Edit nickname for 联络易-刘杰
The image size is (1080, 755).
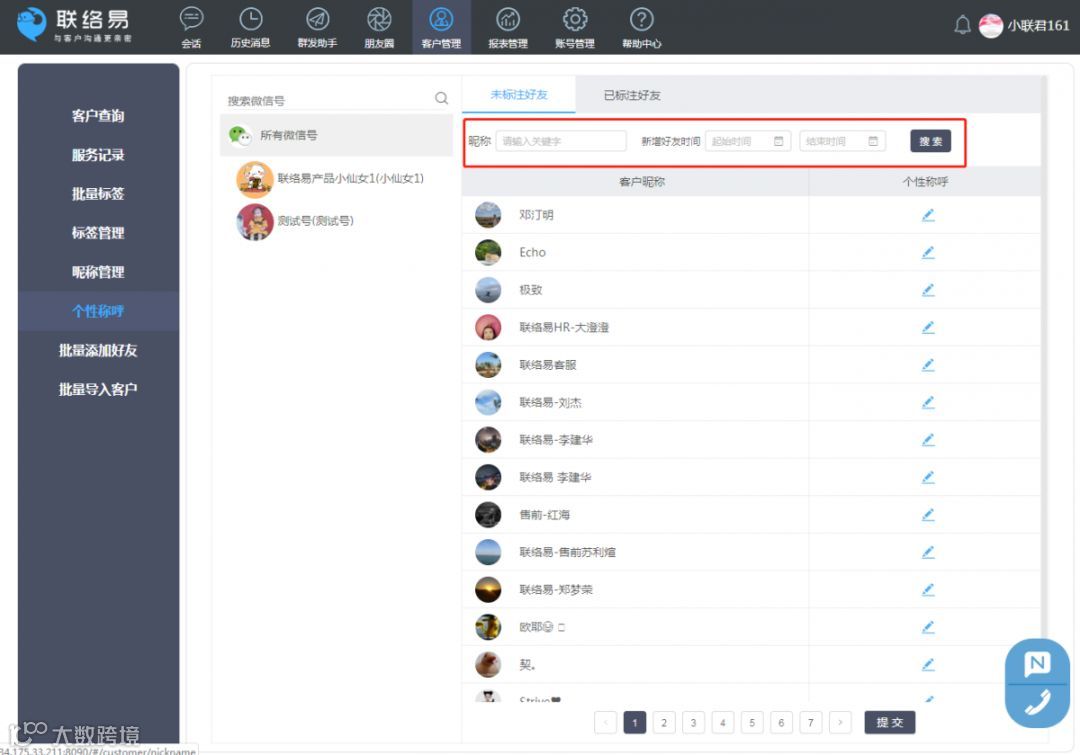(928, 402)
